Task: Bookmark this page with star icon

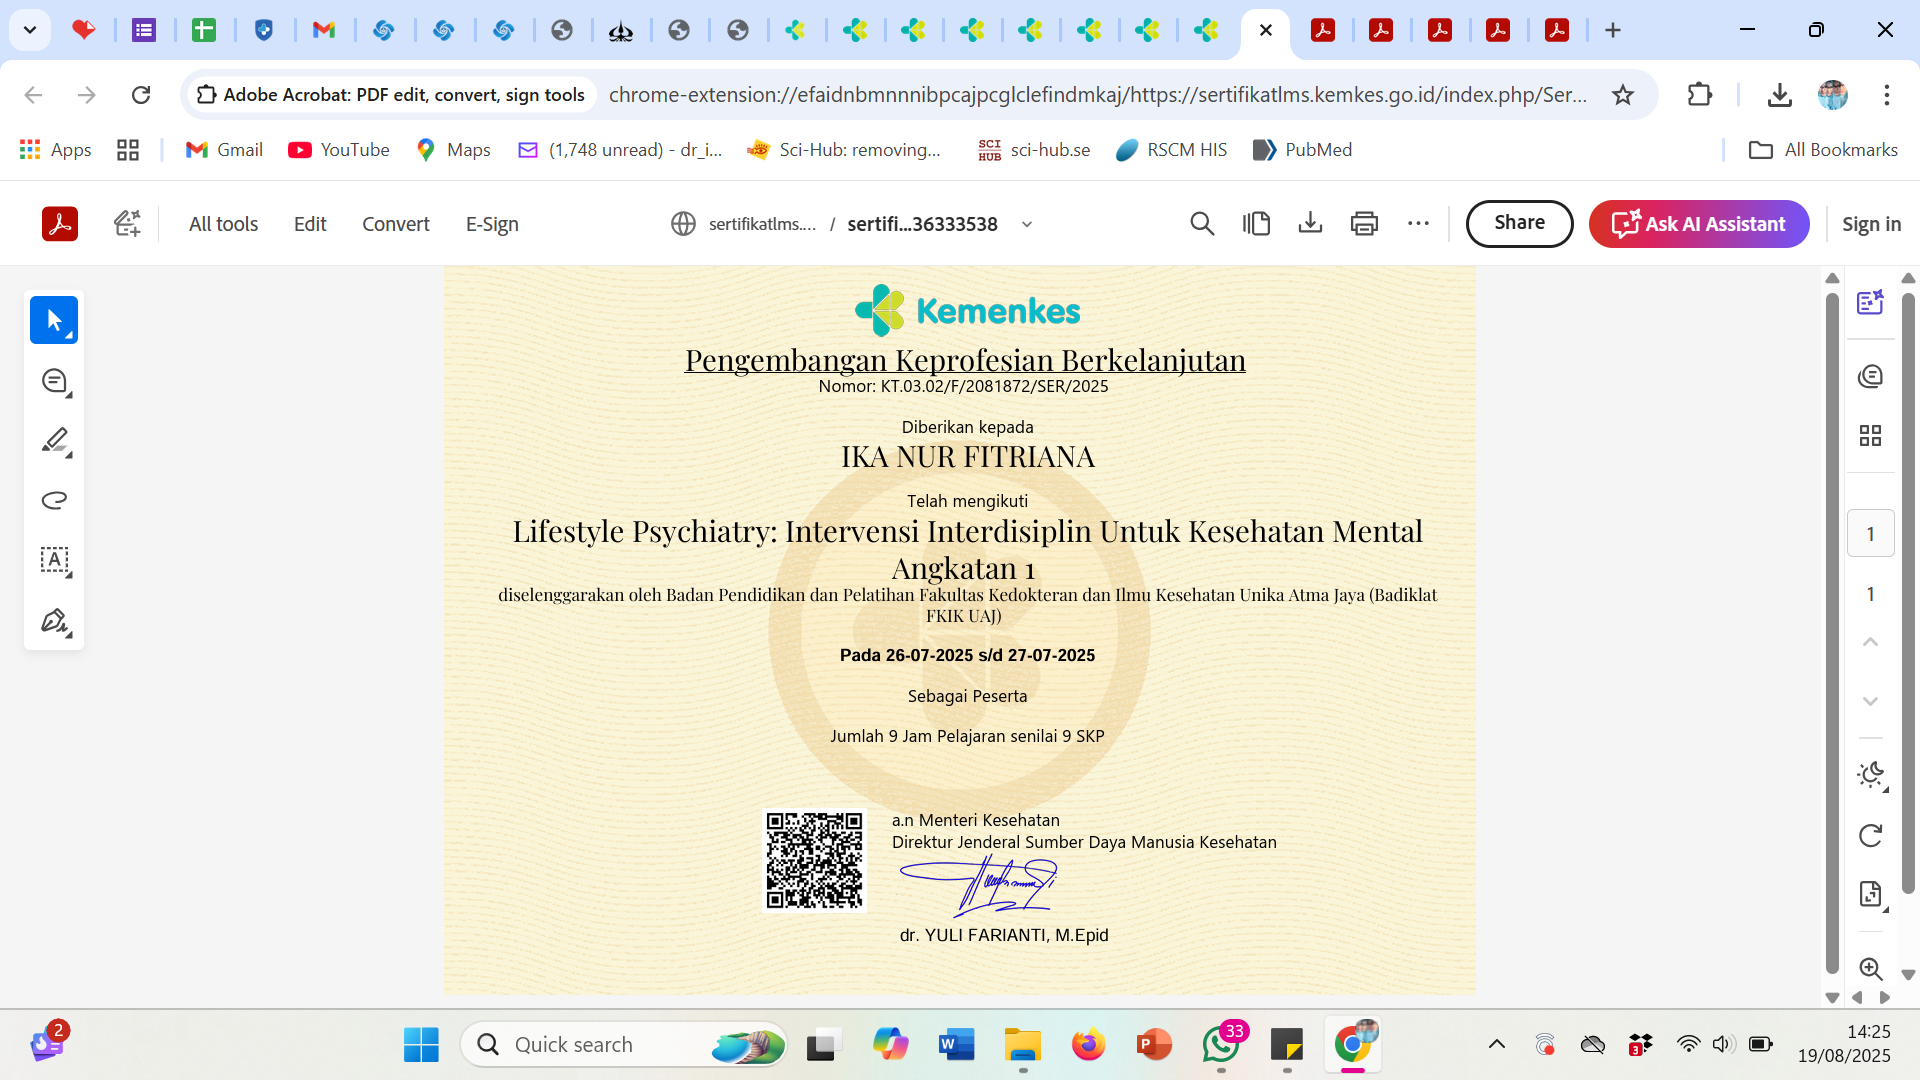Action: [1623, 95]
